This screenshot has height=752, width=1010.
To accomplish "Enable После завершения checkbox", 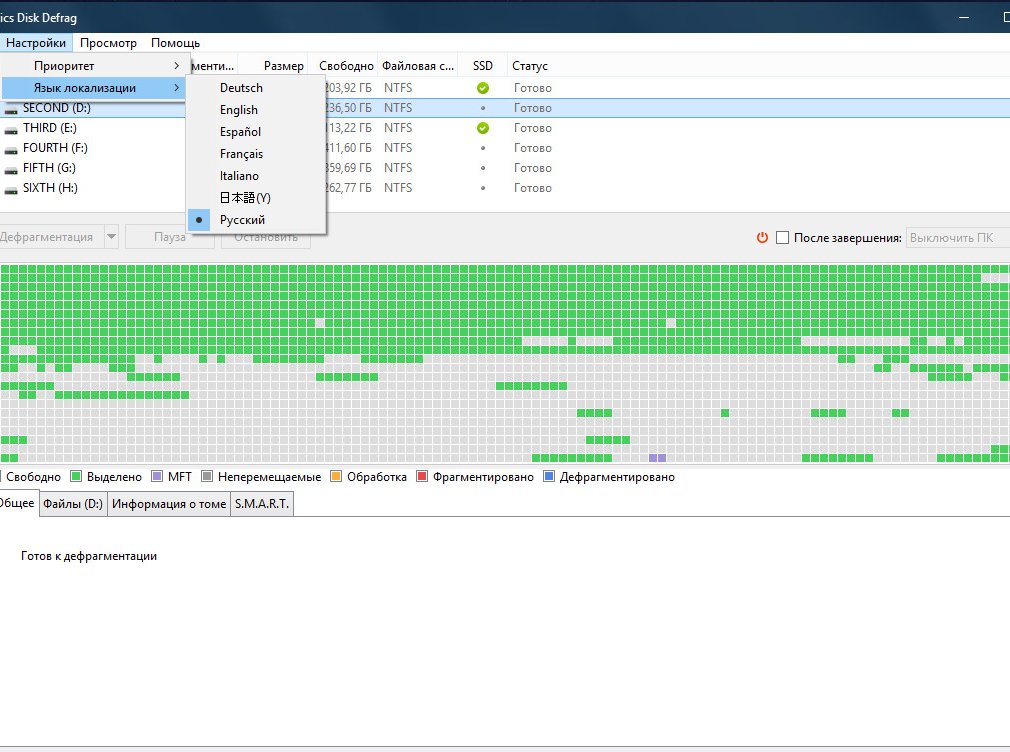I will click(783, 238).
